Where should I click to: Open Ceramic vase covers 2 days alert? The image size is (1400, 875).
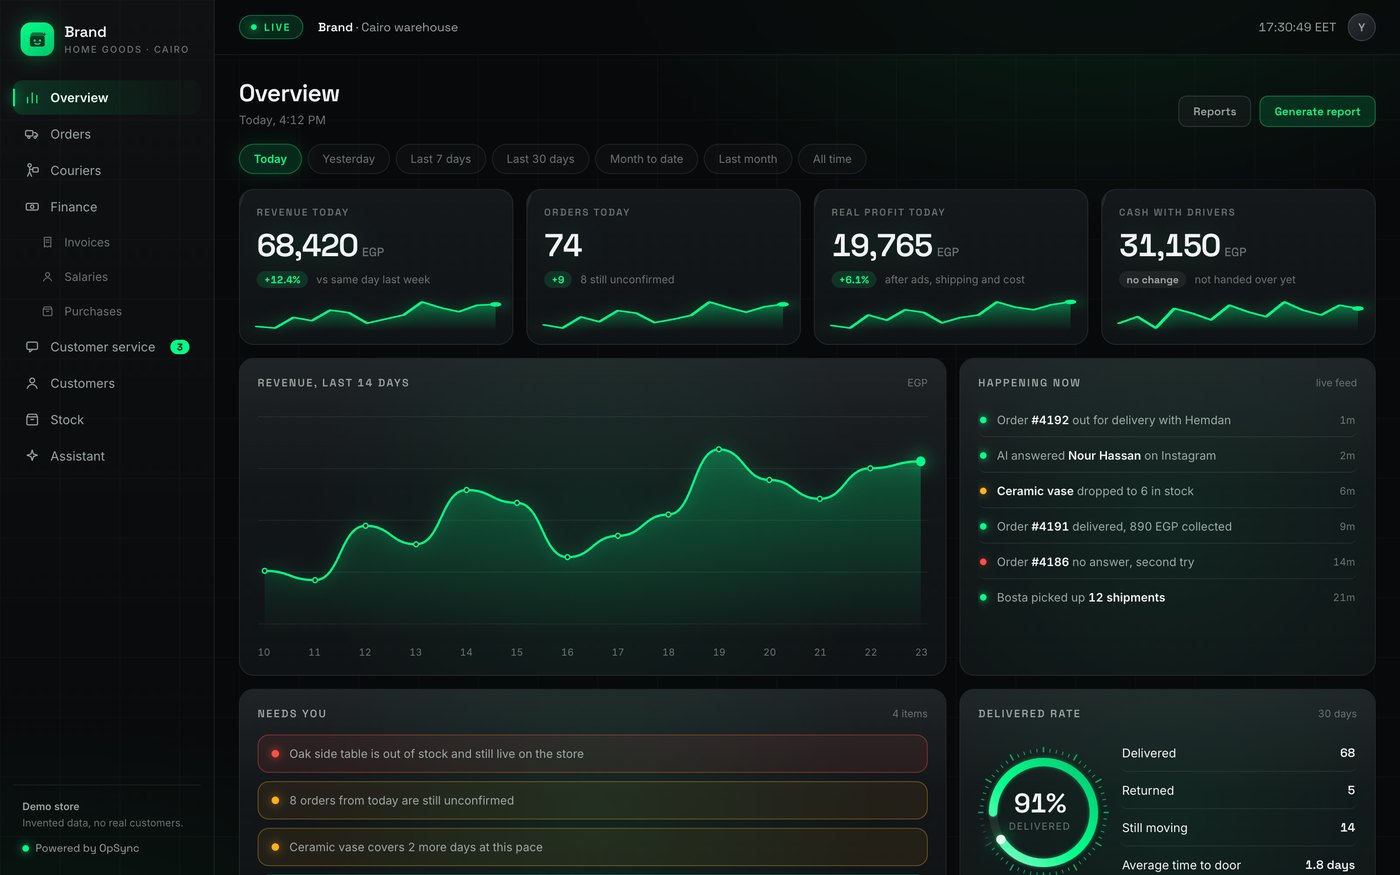(x=592, y=847)
